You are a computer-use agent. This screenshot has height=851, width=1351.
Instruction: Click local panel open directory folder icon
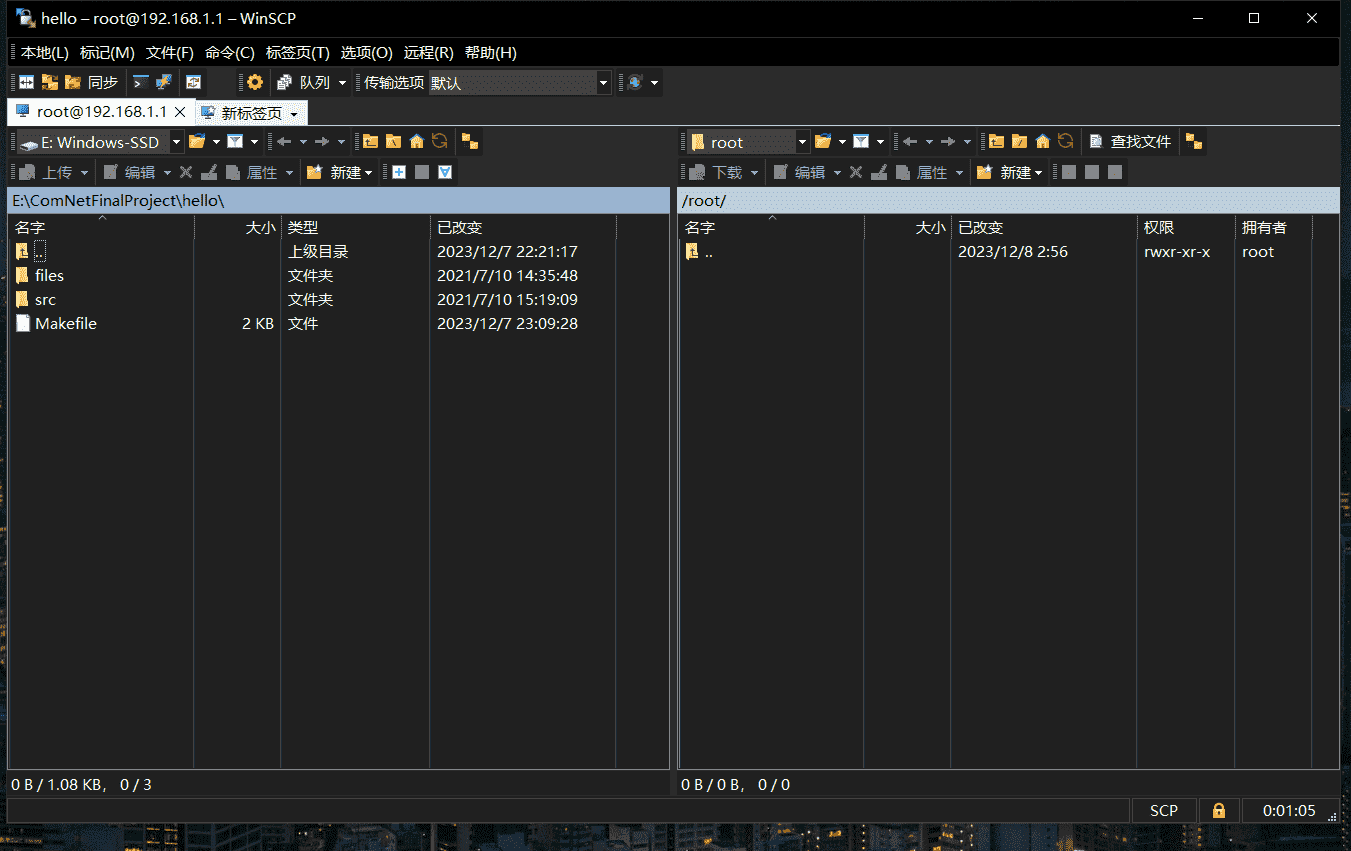pos(197,142)
